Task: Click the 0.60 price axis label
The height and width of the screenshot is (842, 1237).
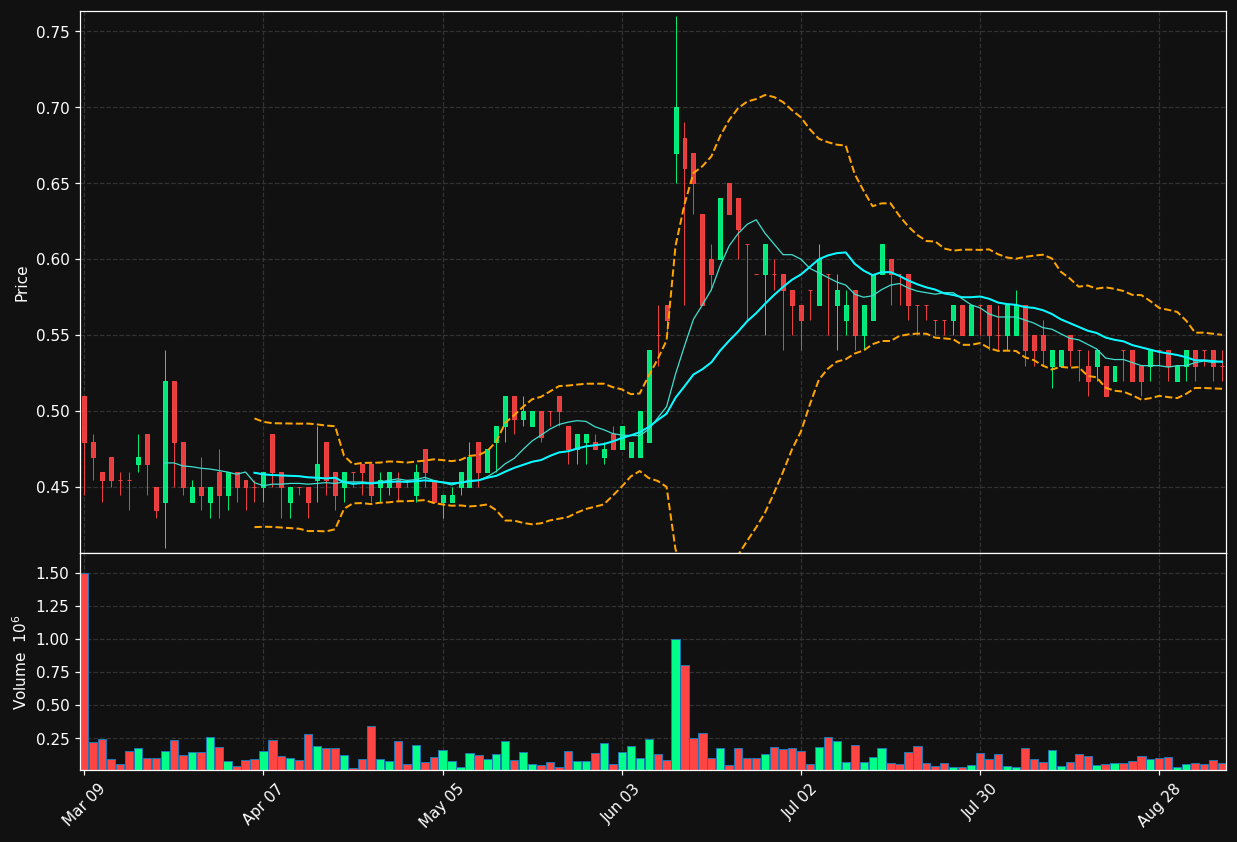Action: (53, 260)
